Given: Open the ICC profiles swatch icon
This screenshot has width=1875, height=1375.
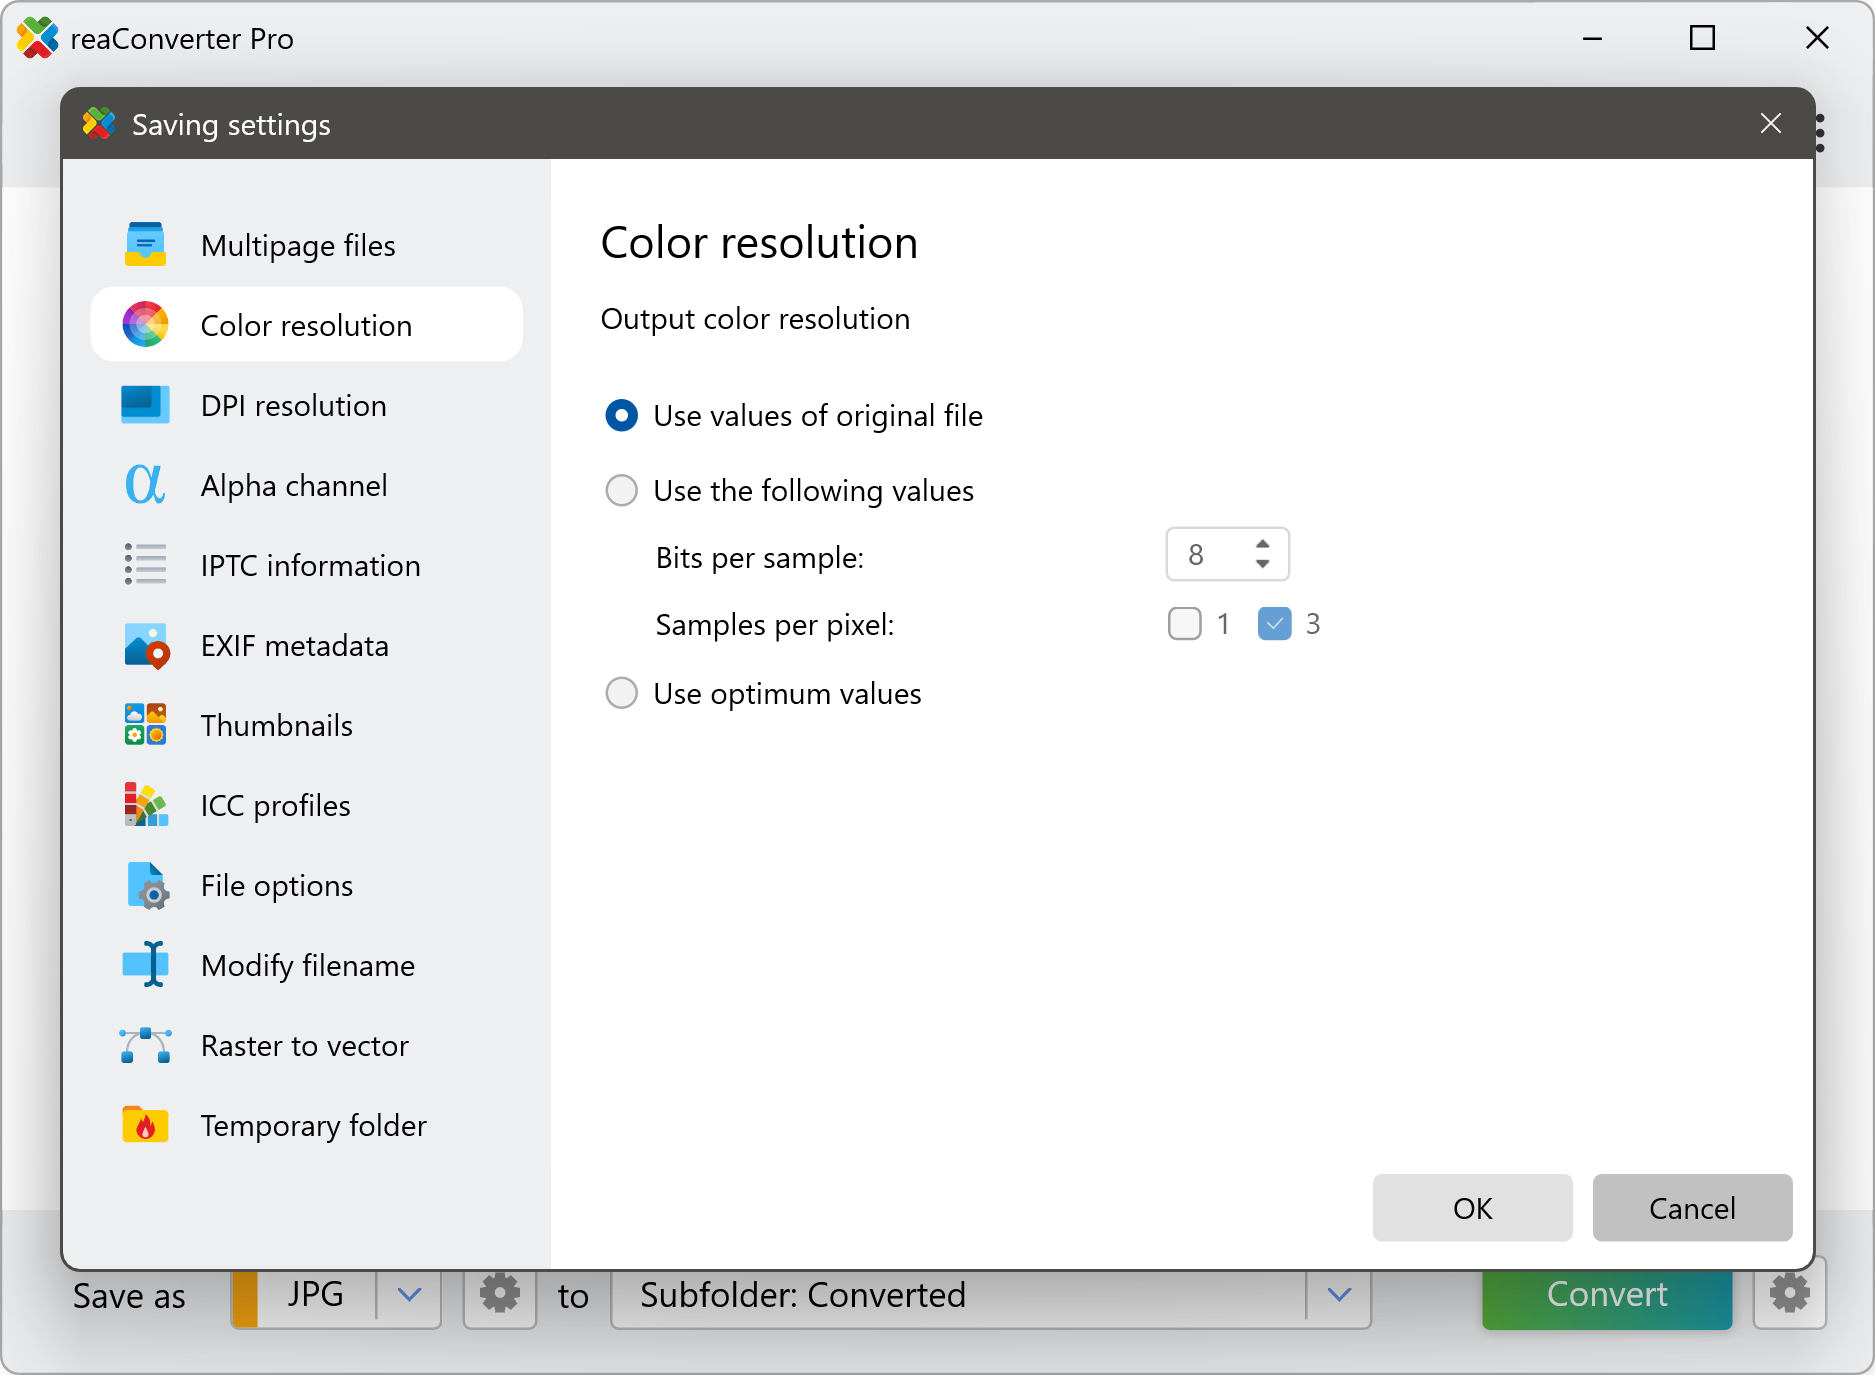Looking at the screenshot, I should click(145, 805).
